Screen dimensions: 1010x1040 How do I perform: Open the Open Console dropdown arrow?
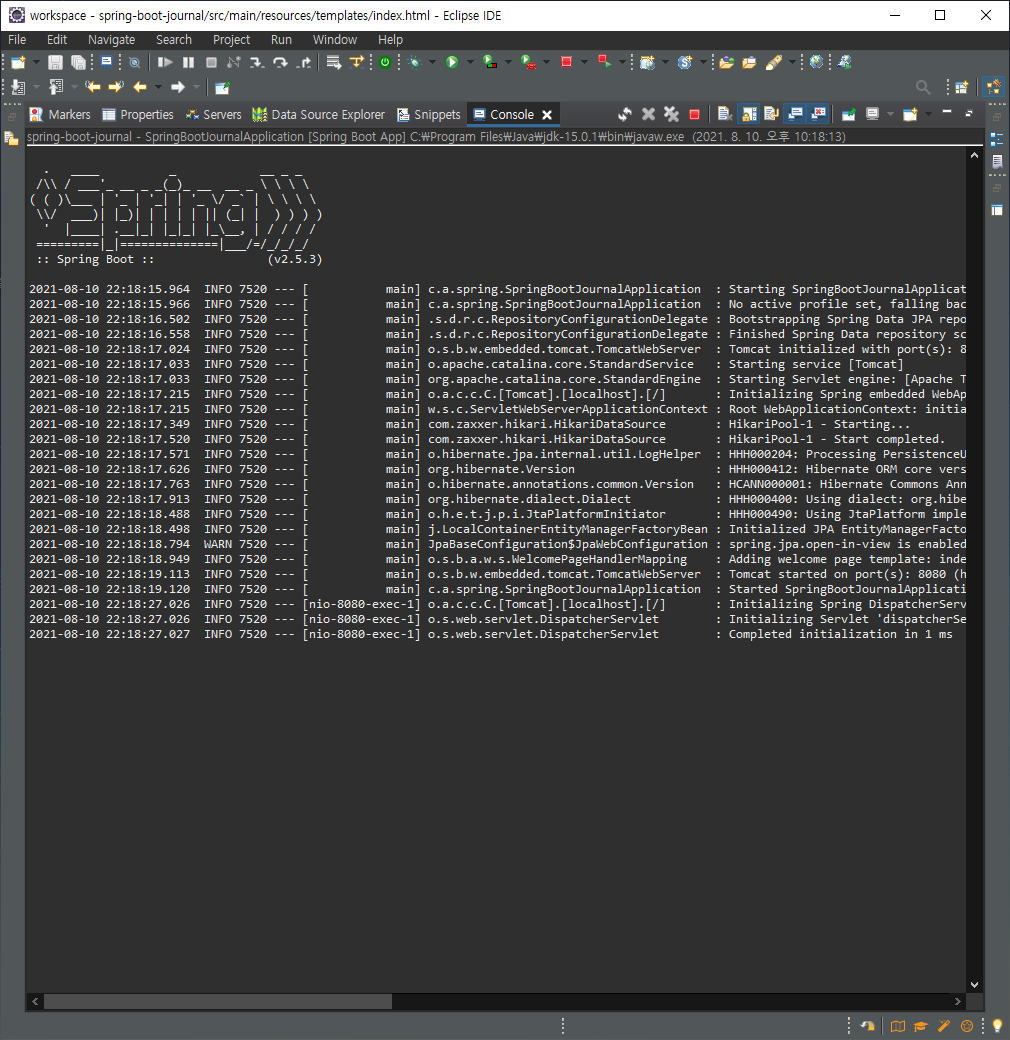point(928,114)
